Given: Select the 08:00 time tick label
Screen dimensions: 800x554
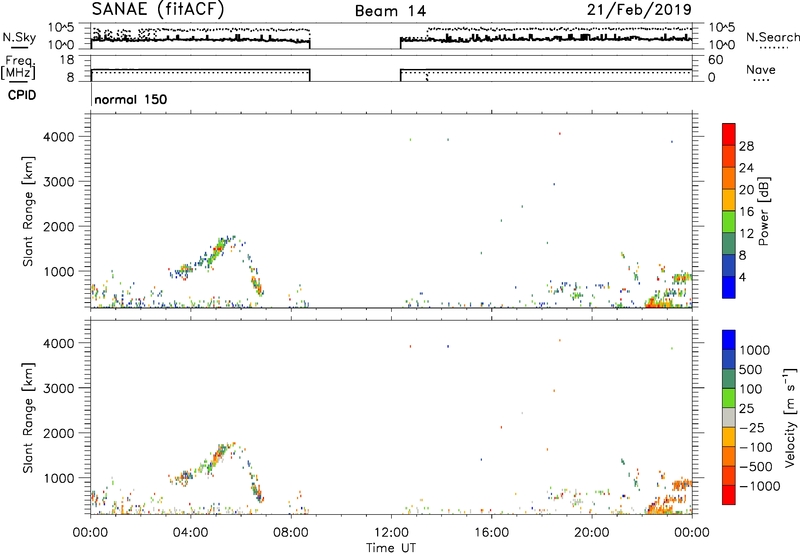Looking at the screenshot, I should click(291, 533).
